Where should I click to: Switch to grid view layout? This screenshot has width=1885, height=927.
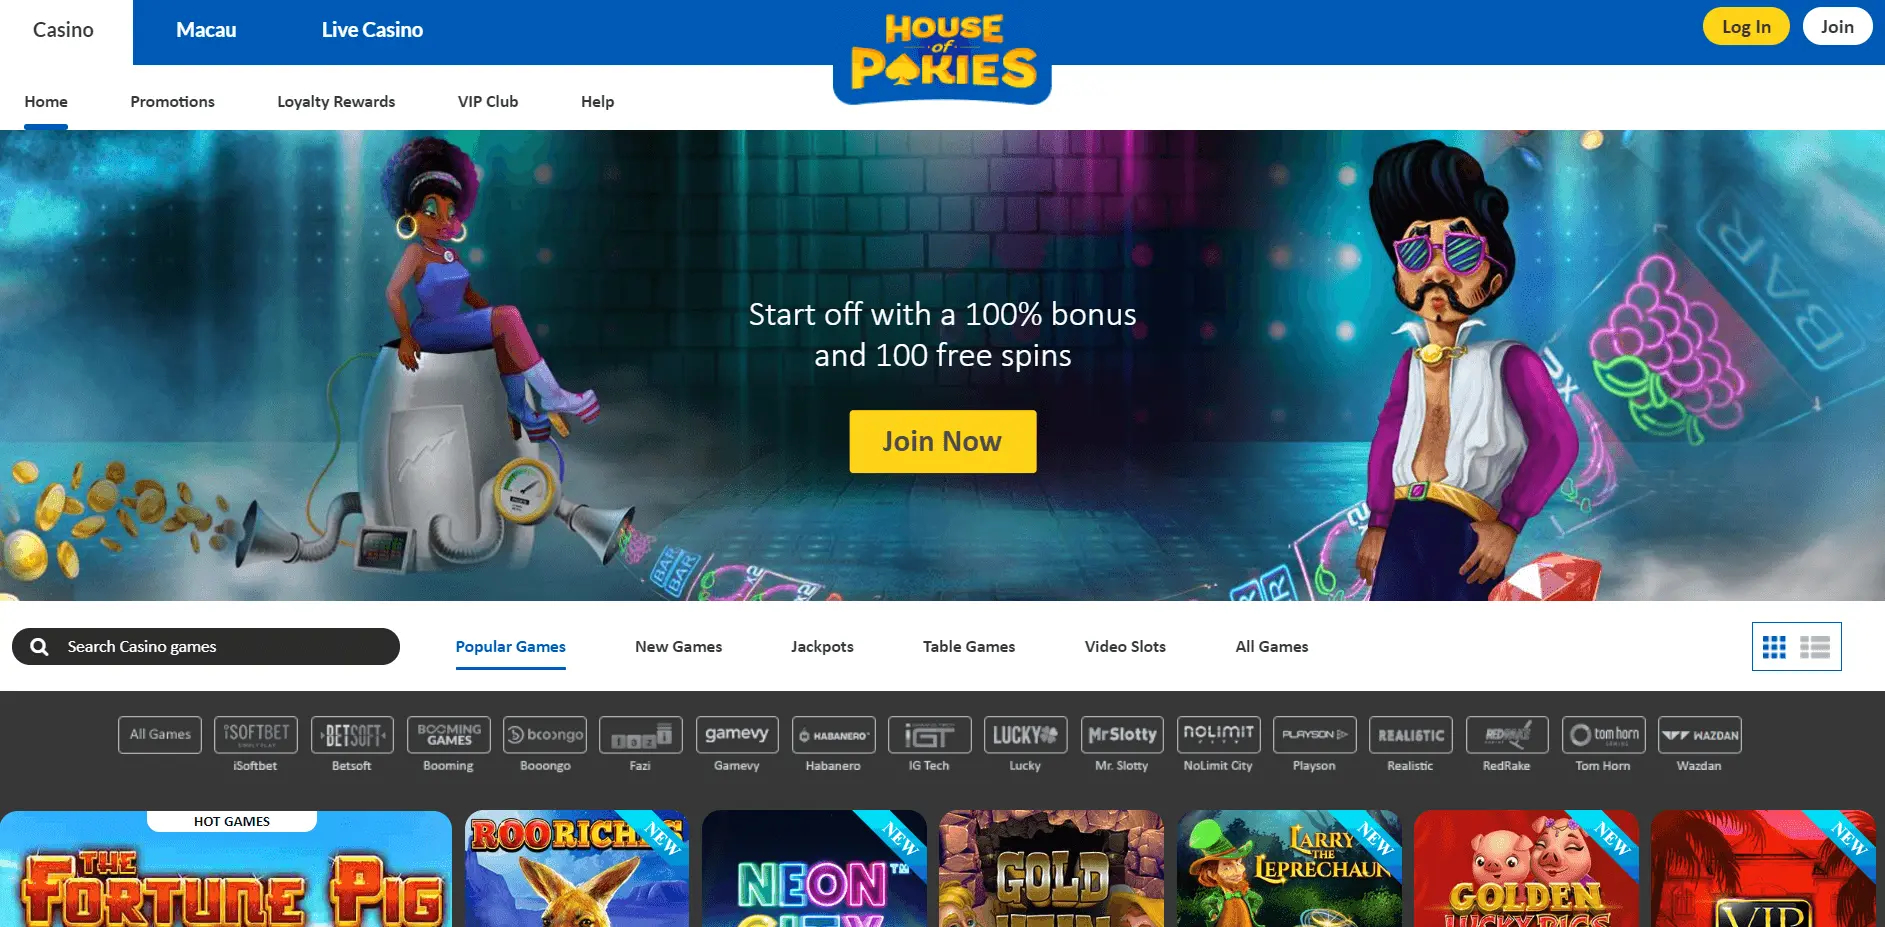1774,647
